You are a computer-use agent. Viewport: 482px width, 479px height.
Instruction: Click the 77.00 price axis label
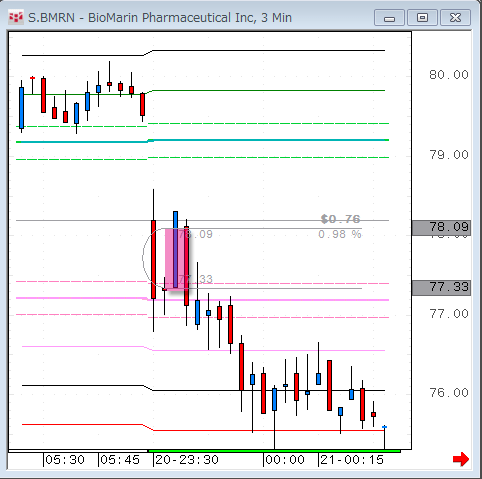point(449,314)
